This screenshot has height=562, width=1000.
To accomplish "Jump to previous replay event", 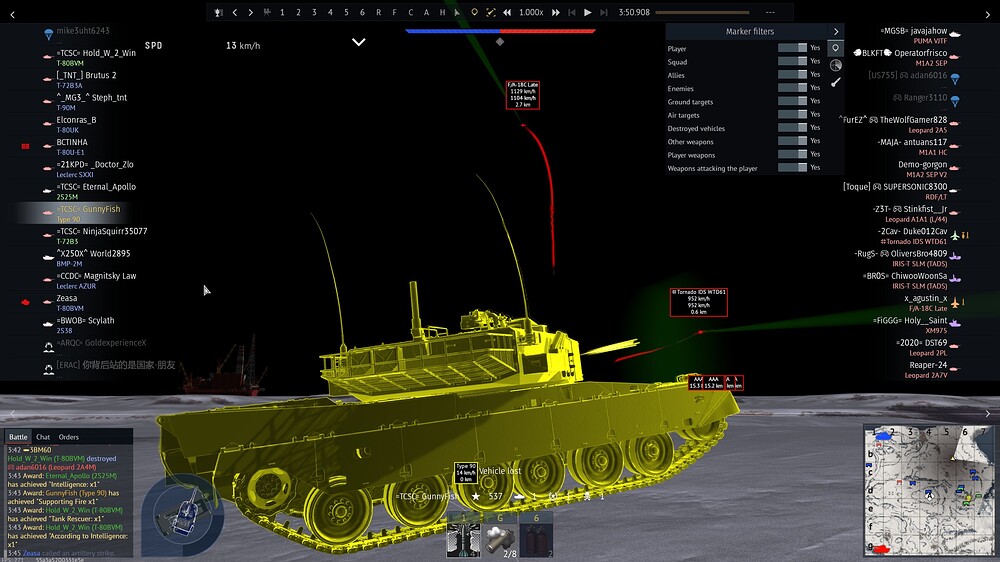I will coord(571,12).
